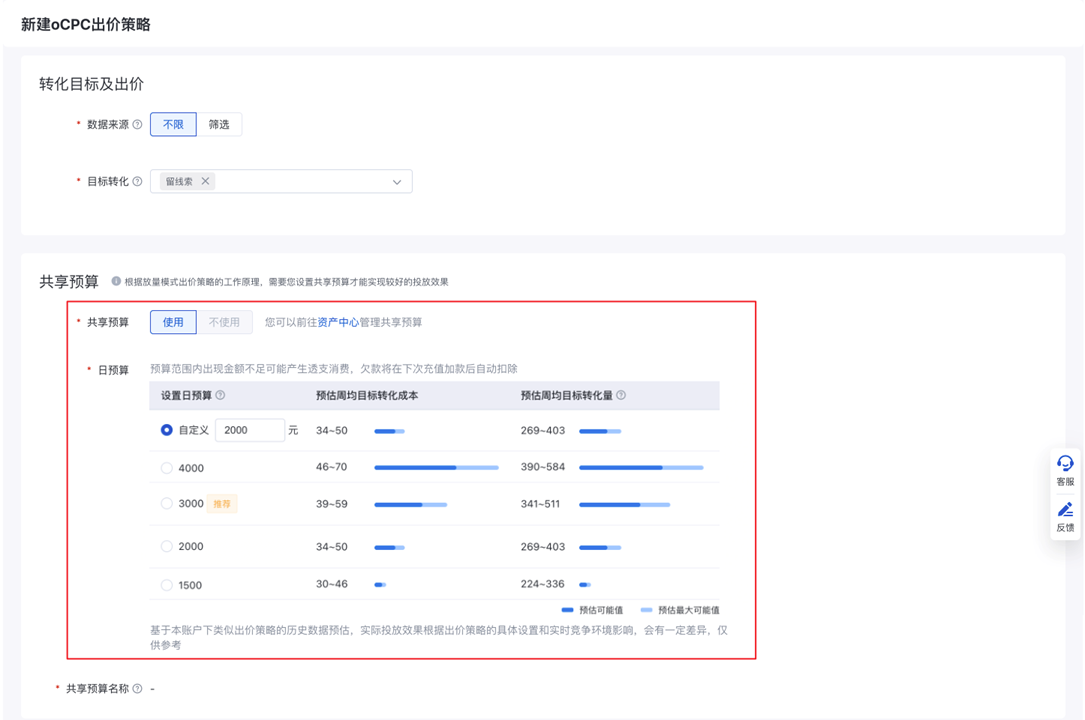The width and height of the screenshot is (1085, 720).
Task: Click 使用 to enable shared budget
Action: (x=173, y=322)
